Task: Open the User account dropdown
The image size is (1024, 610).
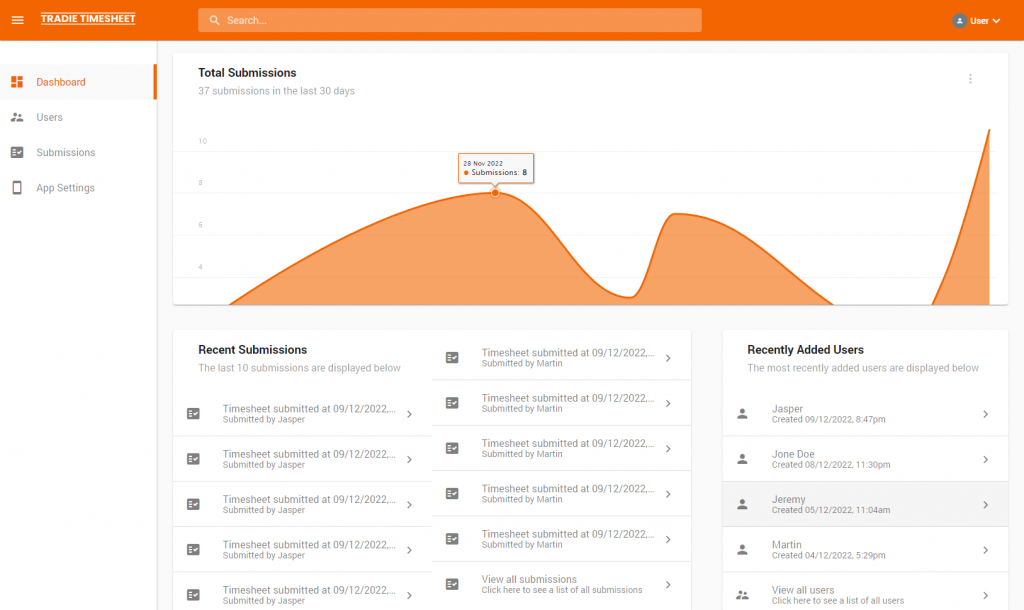Action: 976,19
